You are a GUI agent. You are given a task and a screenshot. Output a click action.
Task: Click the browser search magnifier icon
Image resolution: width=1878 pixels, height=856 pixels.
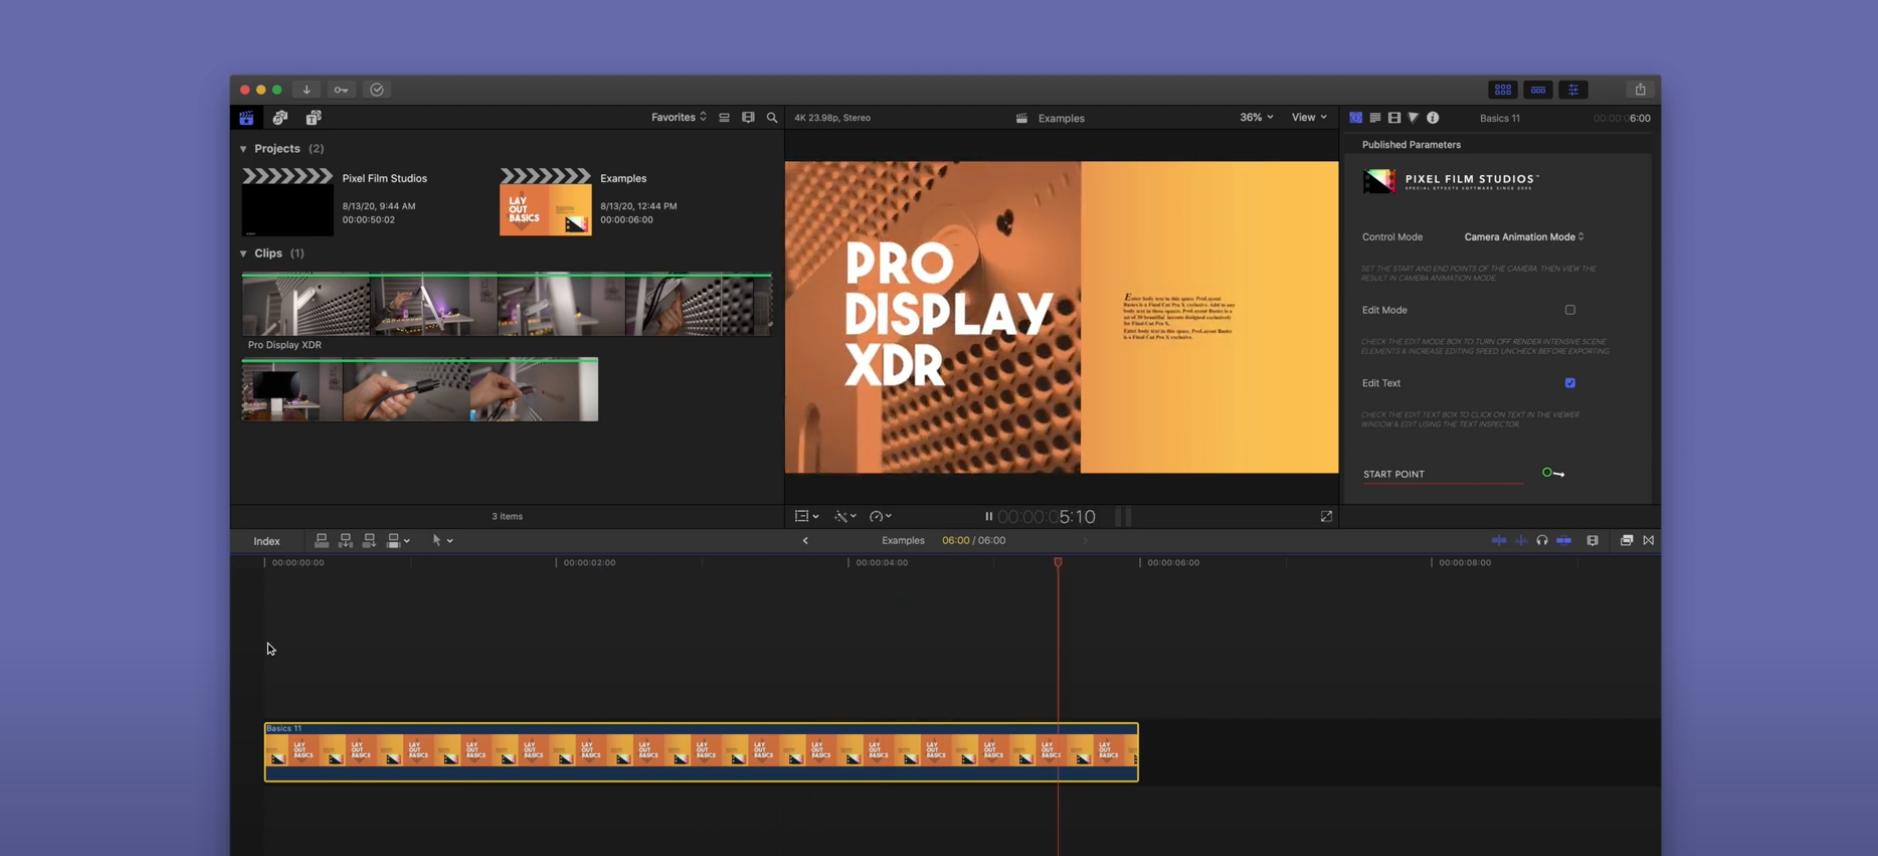point(772,118)
